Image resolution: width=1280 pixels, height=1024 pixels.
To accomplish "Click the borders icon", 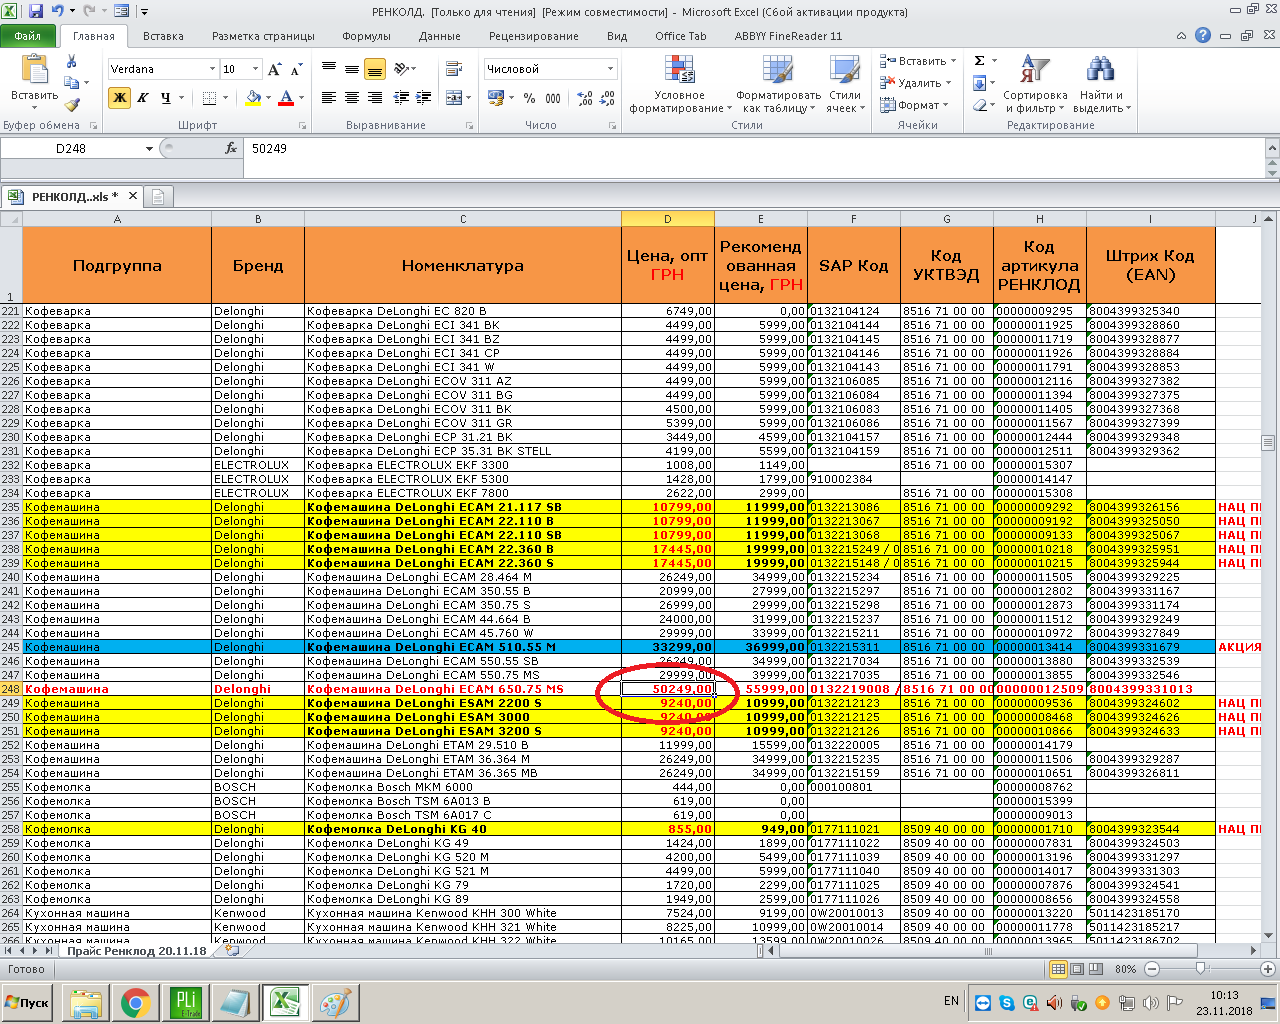I will 209,98.
